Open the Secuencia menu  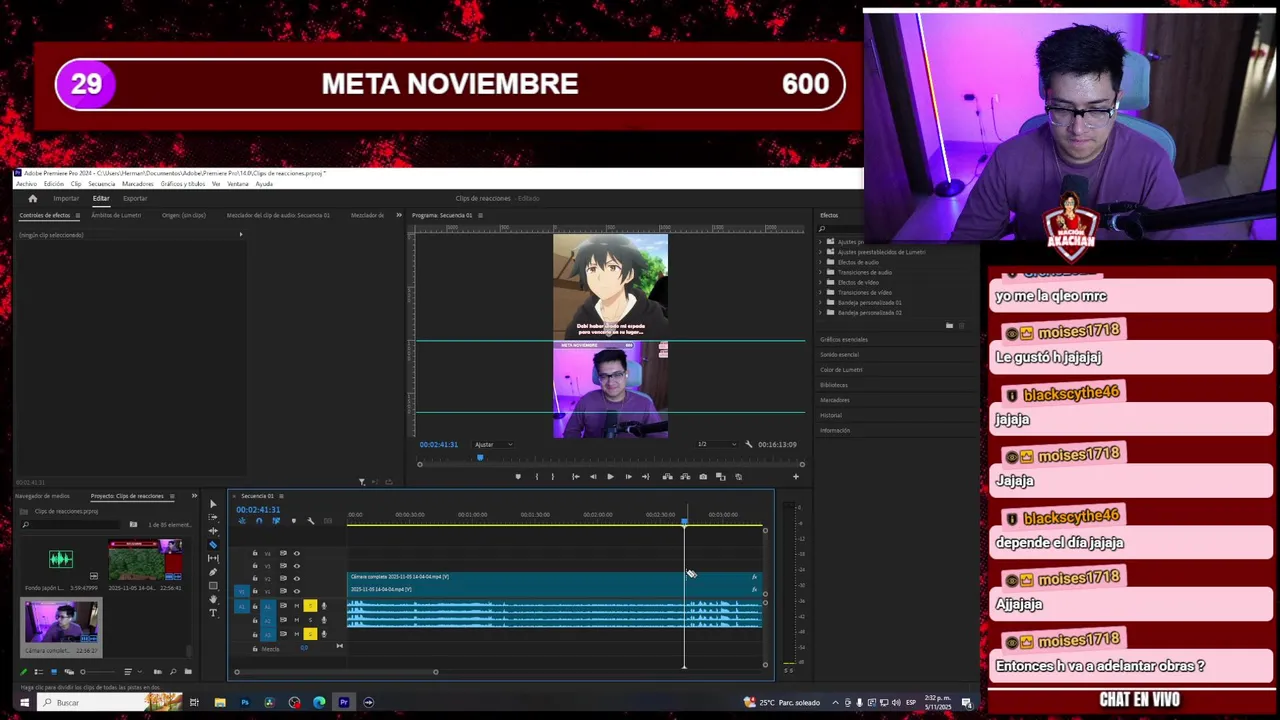coord(101,184)
